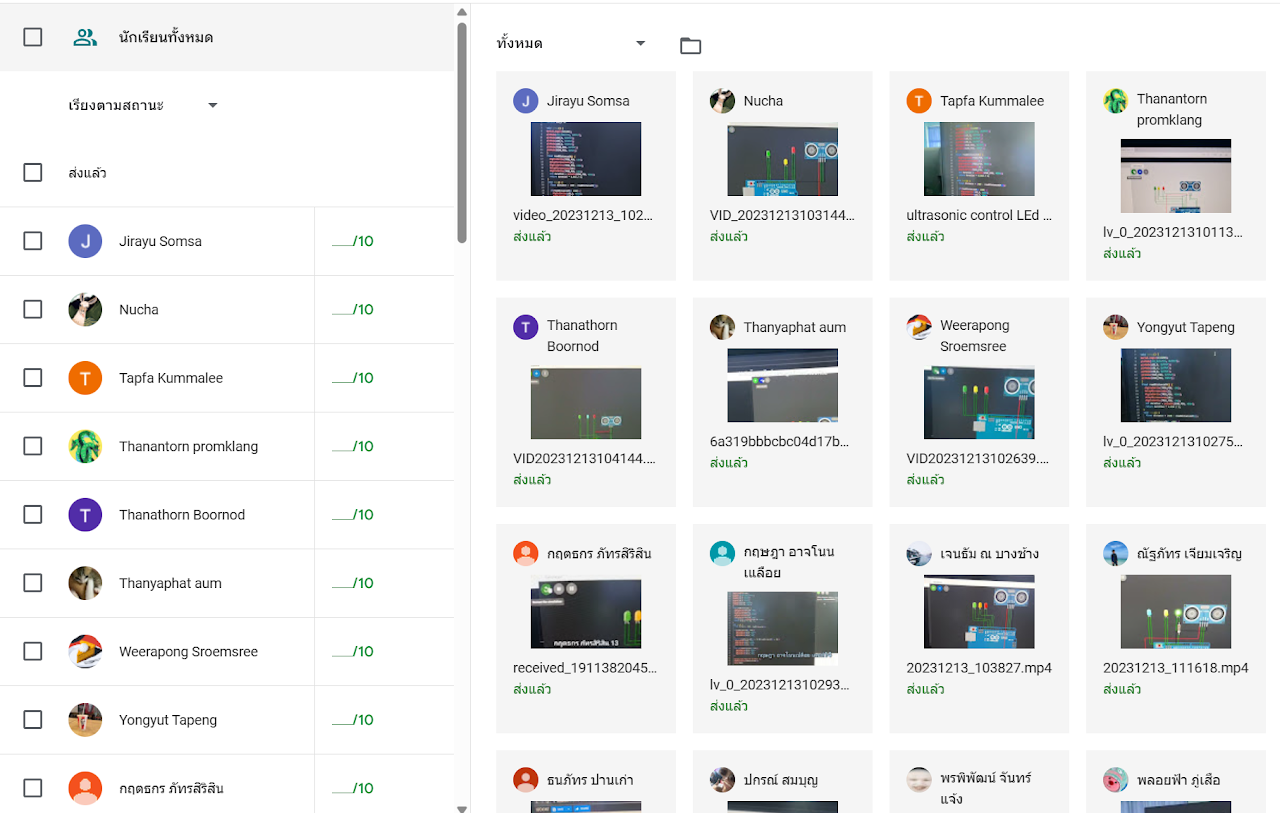The height and width of the screenshot is (813, 1280).
Task: Click ณัฐภัทร เจียมเจริญ avatar on card
Action: click(1116, 554)
